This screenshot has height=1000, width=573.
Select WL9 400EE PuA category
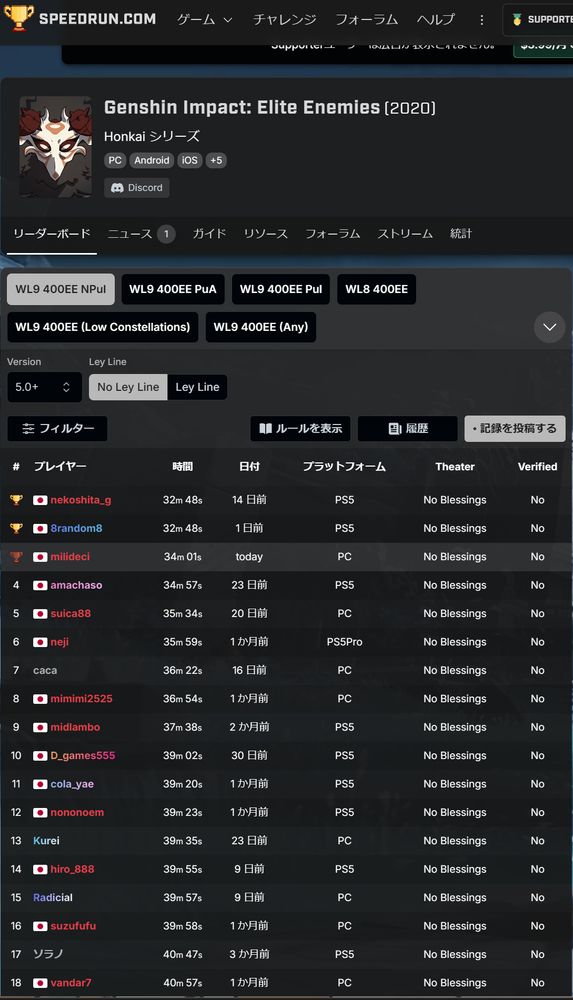tap(172, 289)
